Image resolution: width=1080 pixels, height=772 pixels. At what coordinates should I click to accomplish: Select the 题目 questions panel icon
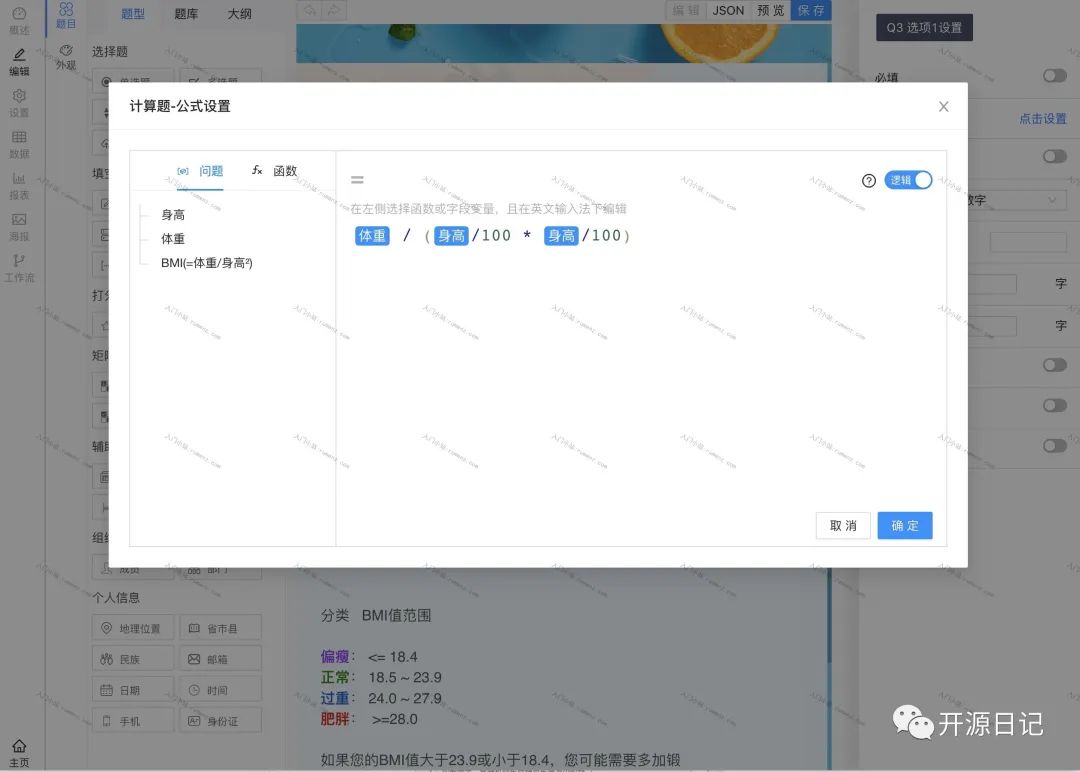pyautogui.click(x=66, y=9)
